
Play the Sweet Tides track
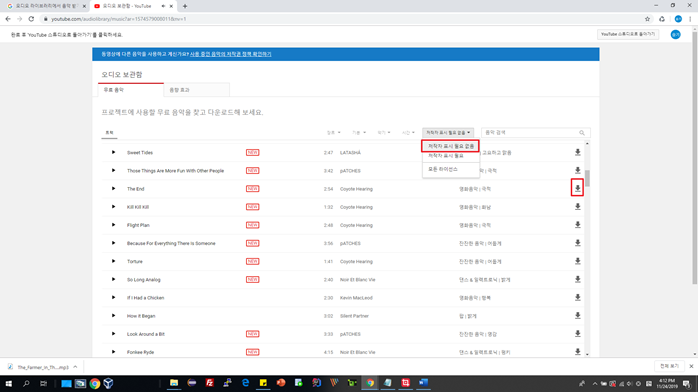114,152
